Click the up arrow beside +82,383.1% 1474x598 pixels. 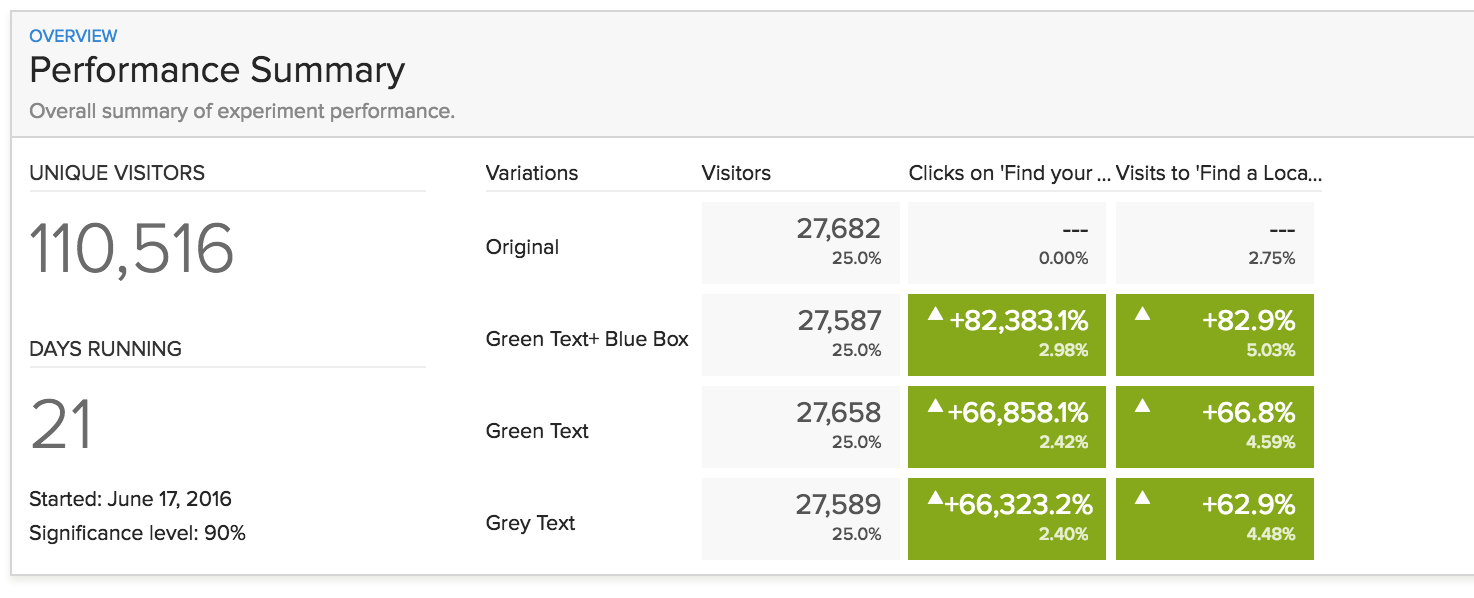[935, 314]
